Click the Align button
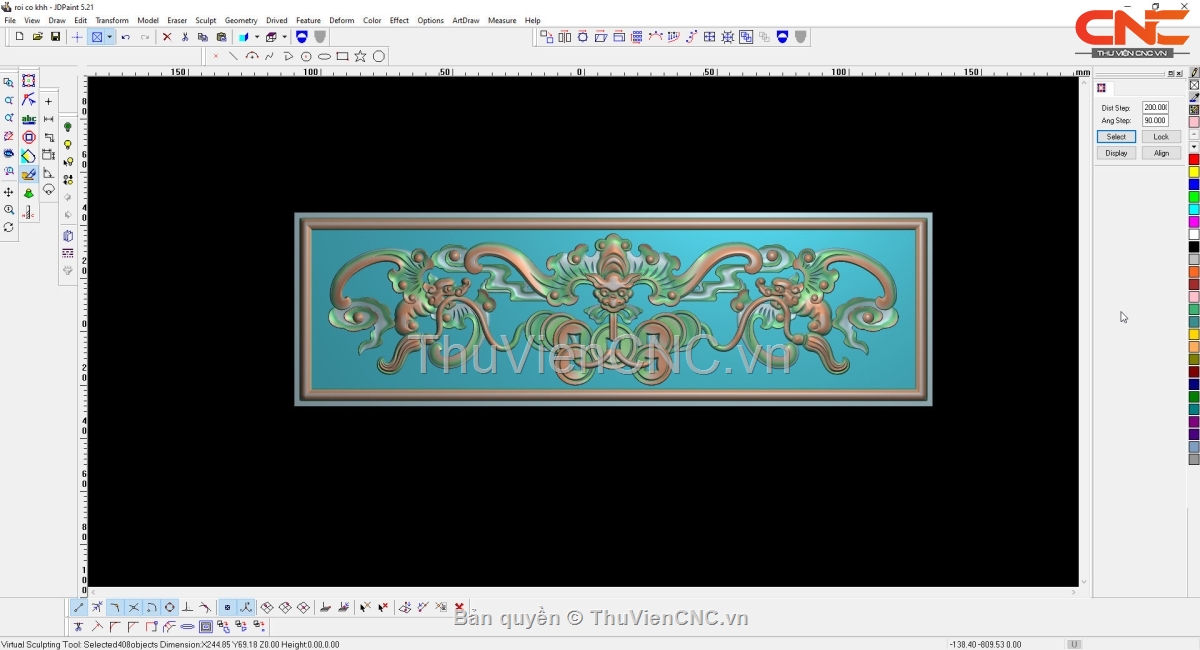 1160,153
